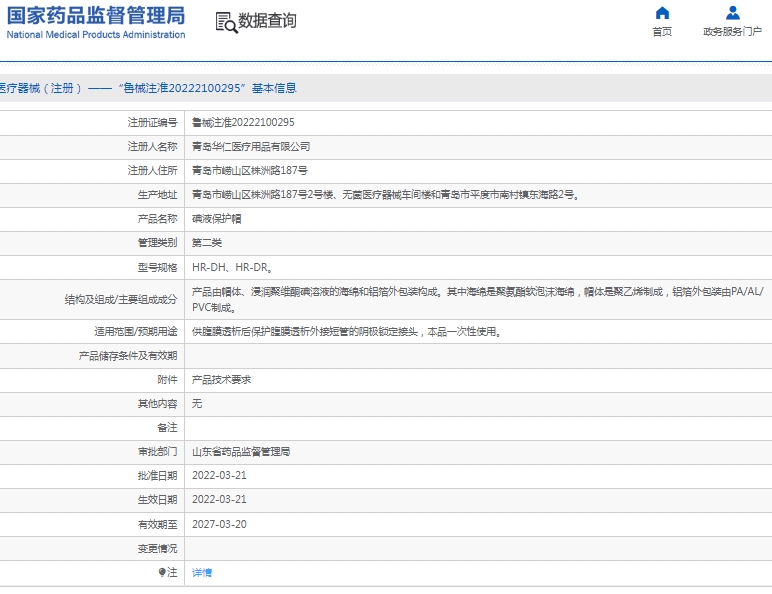The height and width of the screenshot is (594, 772).
Task: Click the 注册证编号 label
Action: pyautogui.click(x=152, y=123)
